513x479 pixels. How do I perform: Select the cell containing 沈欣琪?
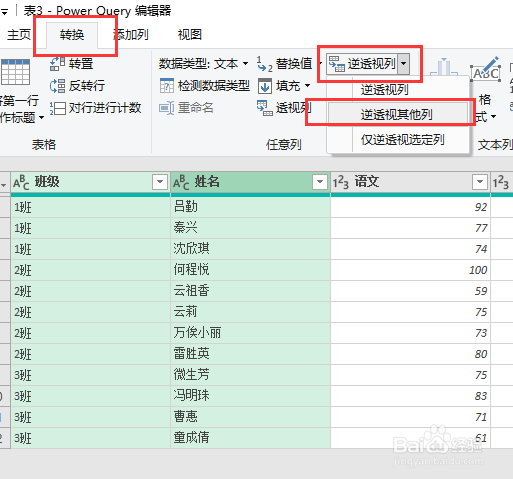coord(250,249)
